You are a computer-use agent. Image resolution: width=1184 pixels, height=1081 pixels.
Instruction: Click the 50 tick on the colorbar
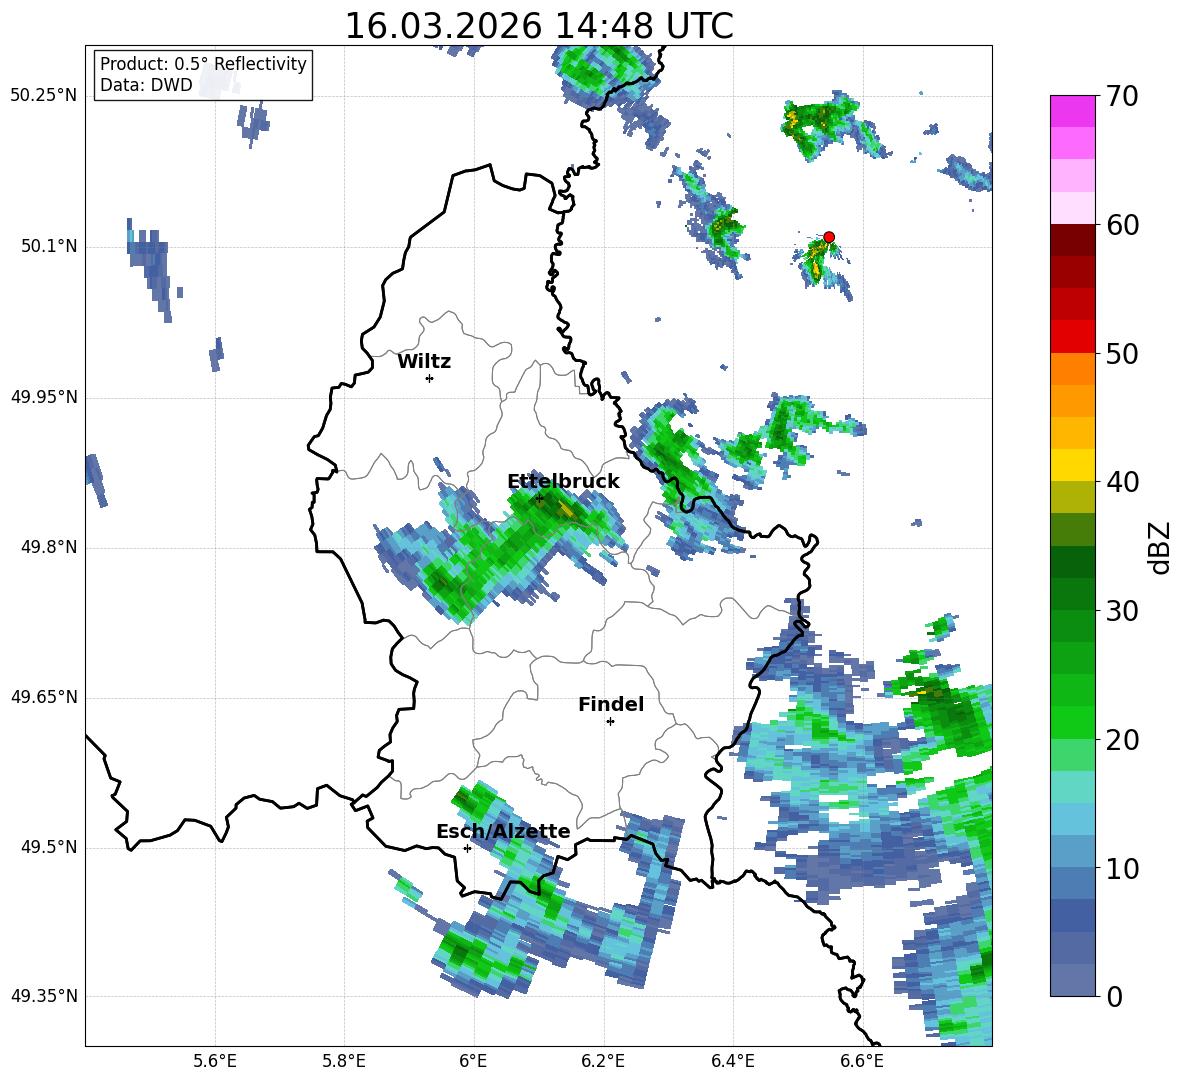[1121, 353]
